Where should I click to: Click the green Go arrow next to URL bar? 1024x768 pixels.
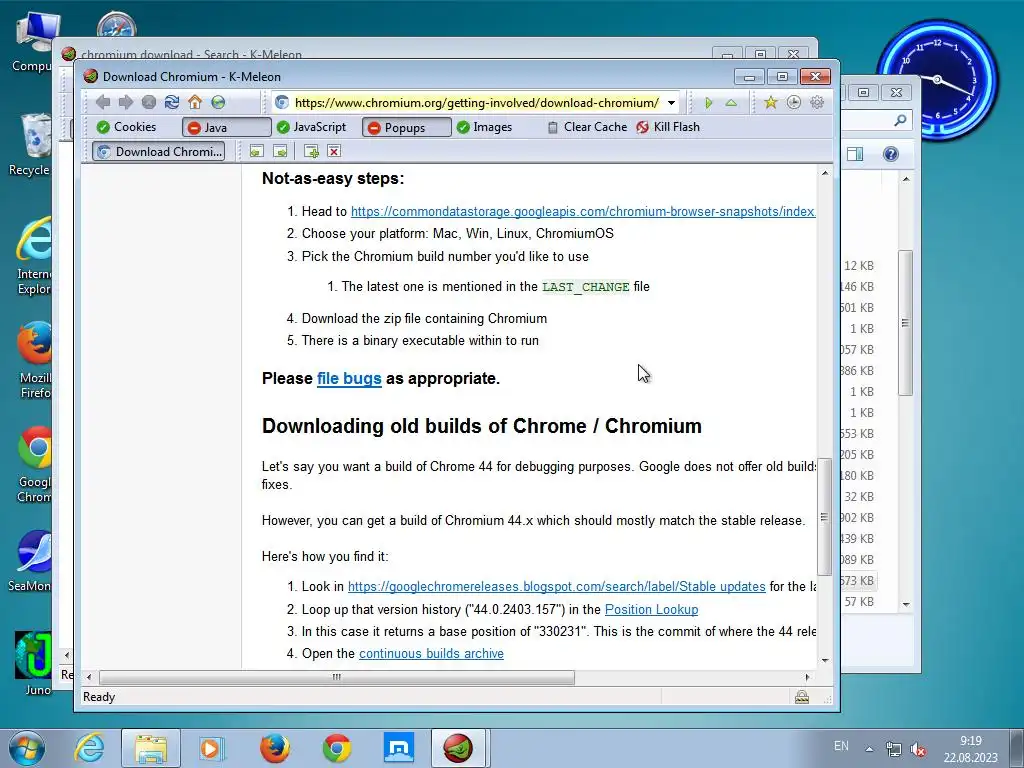[709, 103]
